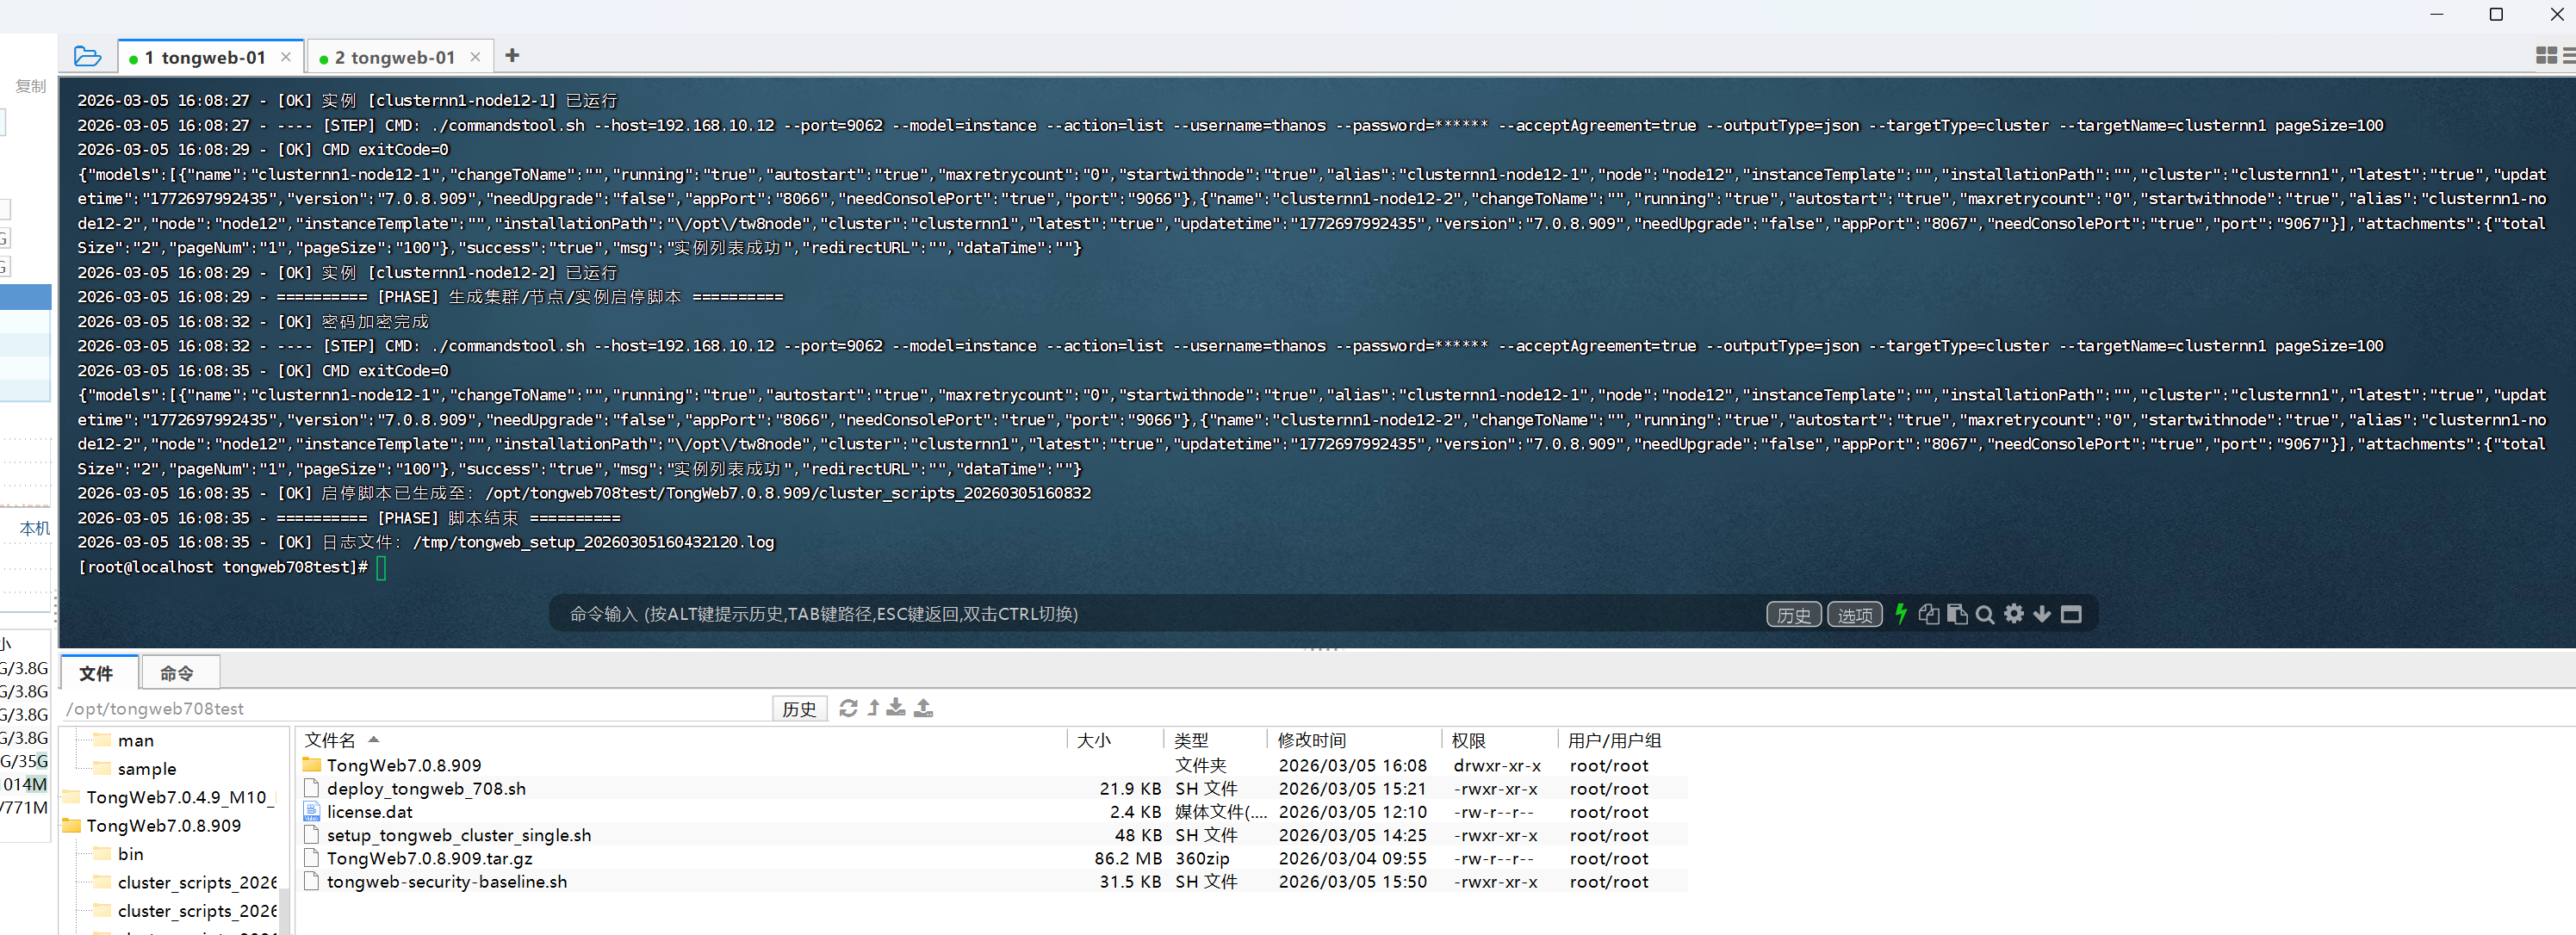
Task: Go to the parent directory with the up-arrow icon
Action: [x=873, y=708]
